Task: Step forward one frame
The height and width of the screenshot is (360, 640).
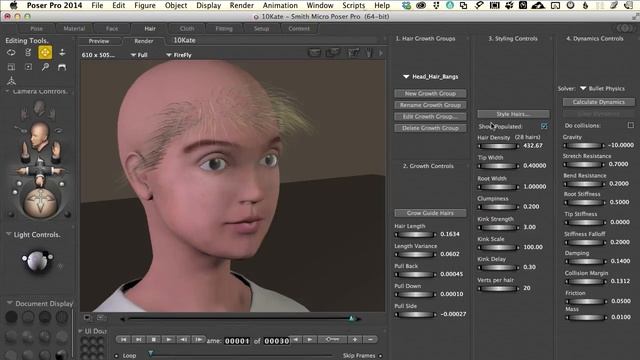Action: (x=198, y=339)
